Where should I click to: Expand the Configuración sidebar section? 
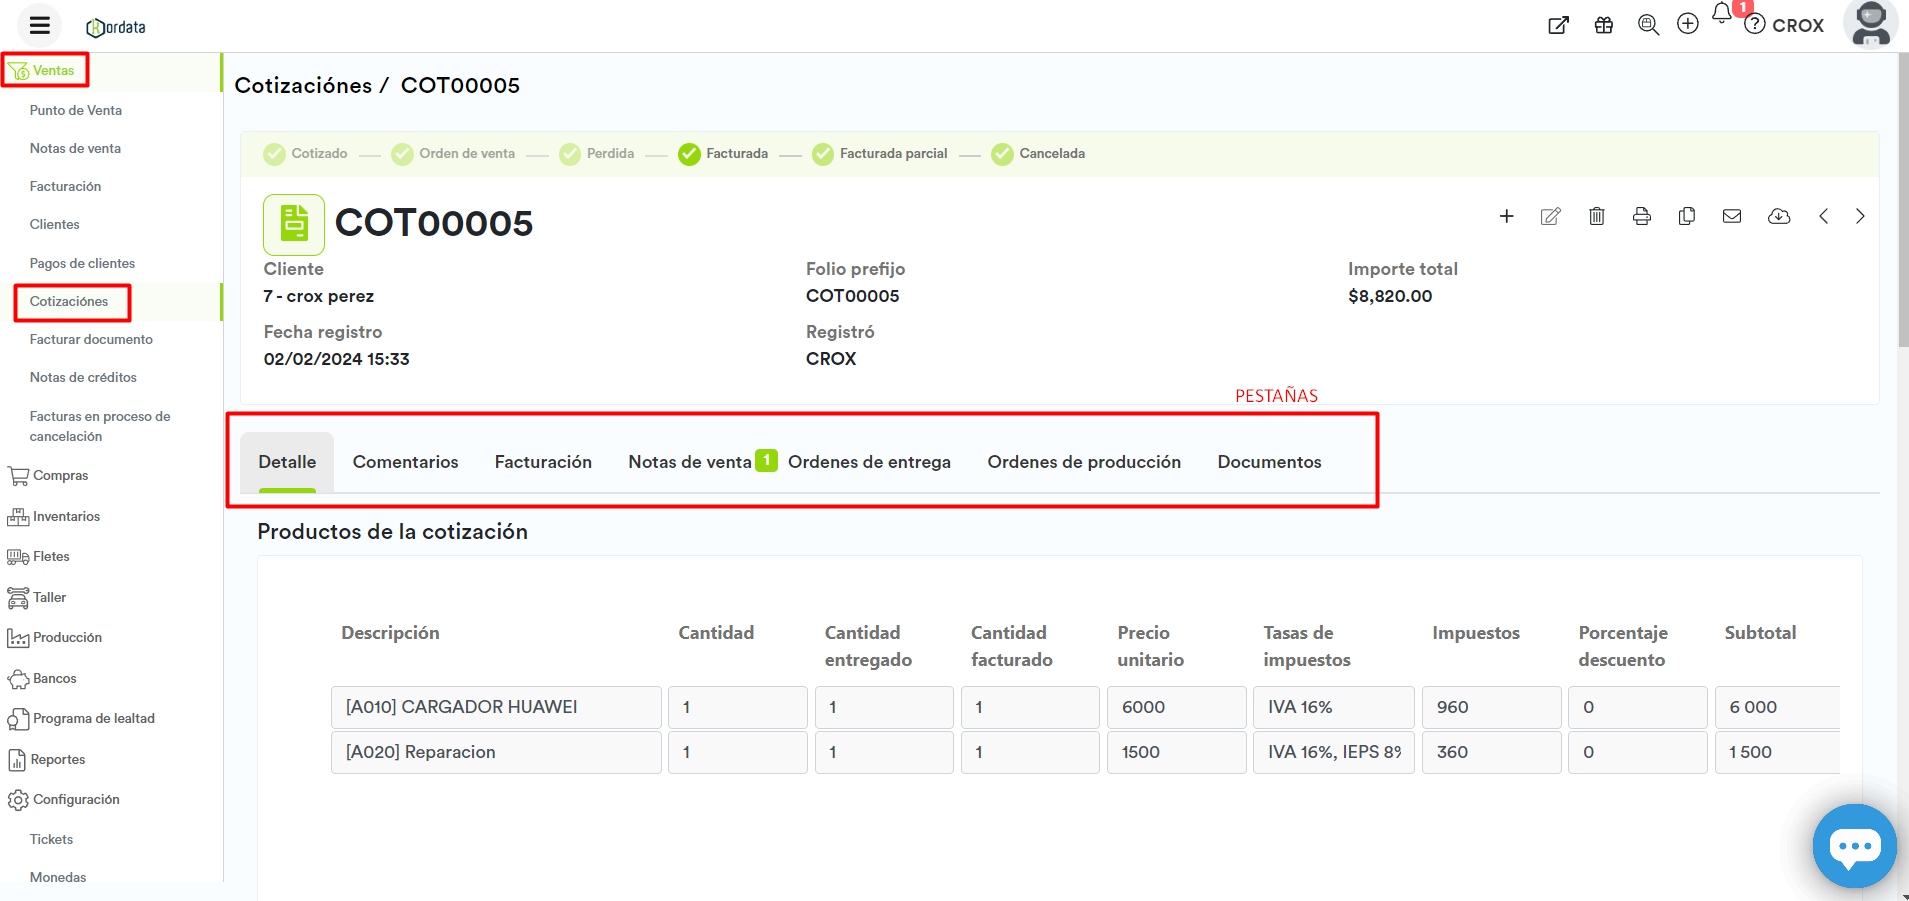pyautogui.click(x=76, y=800)
